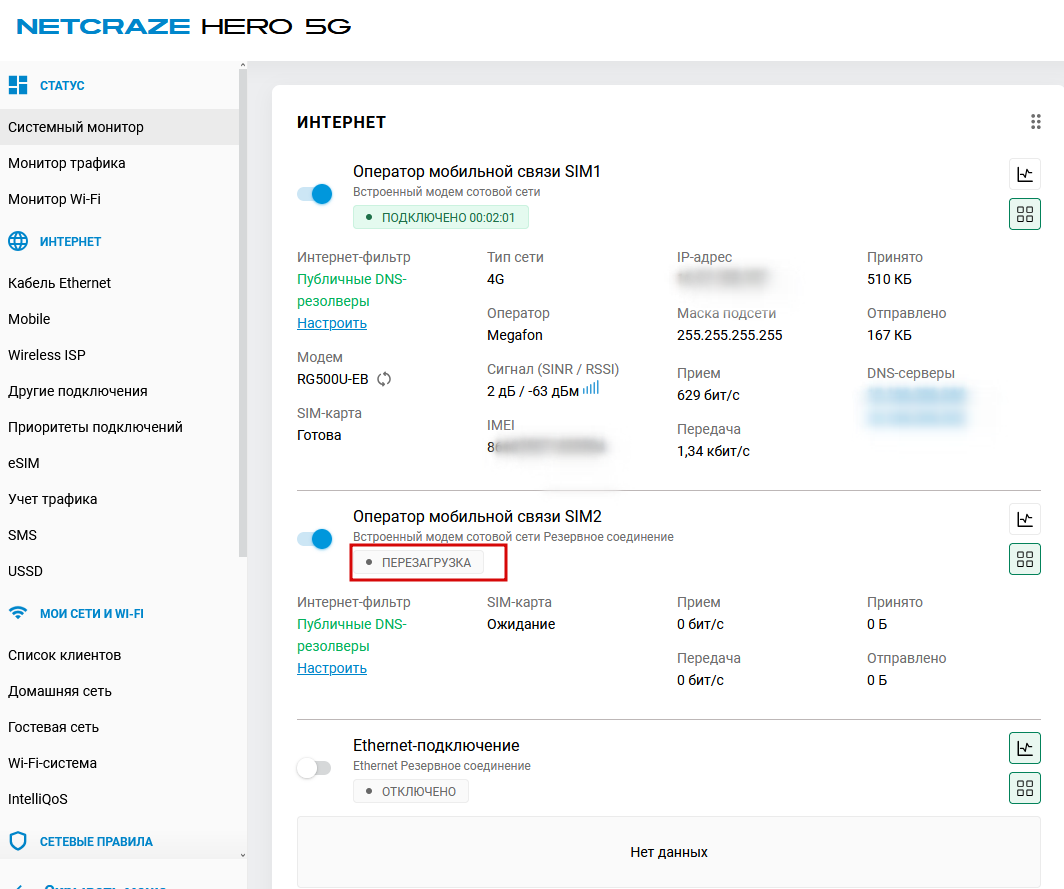Open Монитор трафика in the sidebar
Screen dimensions: 1064x889
67,163
